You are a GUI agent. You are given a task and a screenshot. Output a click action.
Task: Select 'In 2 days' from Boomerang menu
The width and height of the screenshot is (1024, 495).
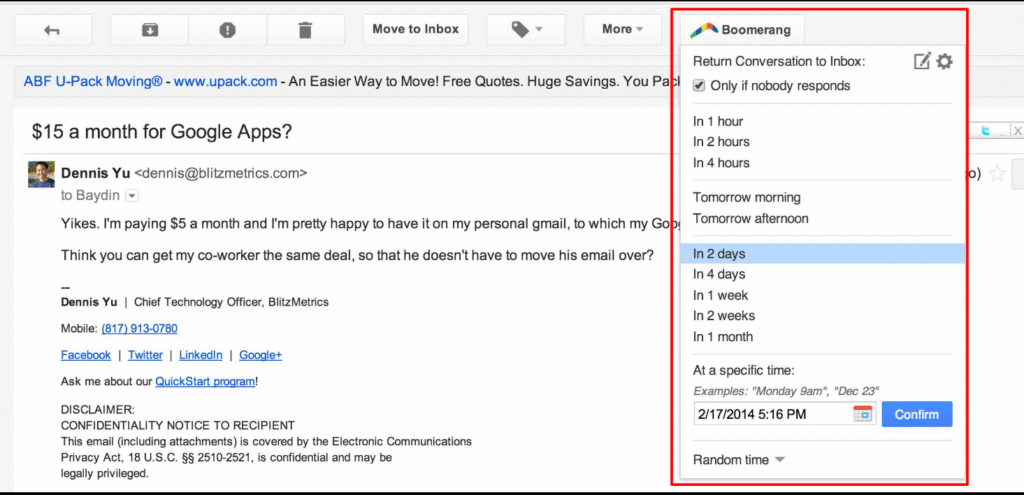[720, 254]
